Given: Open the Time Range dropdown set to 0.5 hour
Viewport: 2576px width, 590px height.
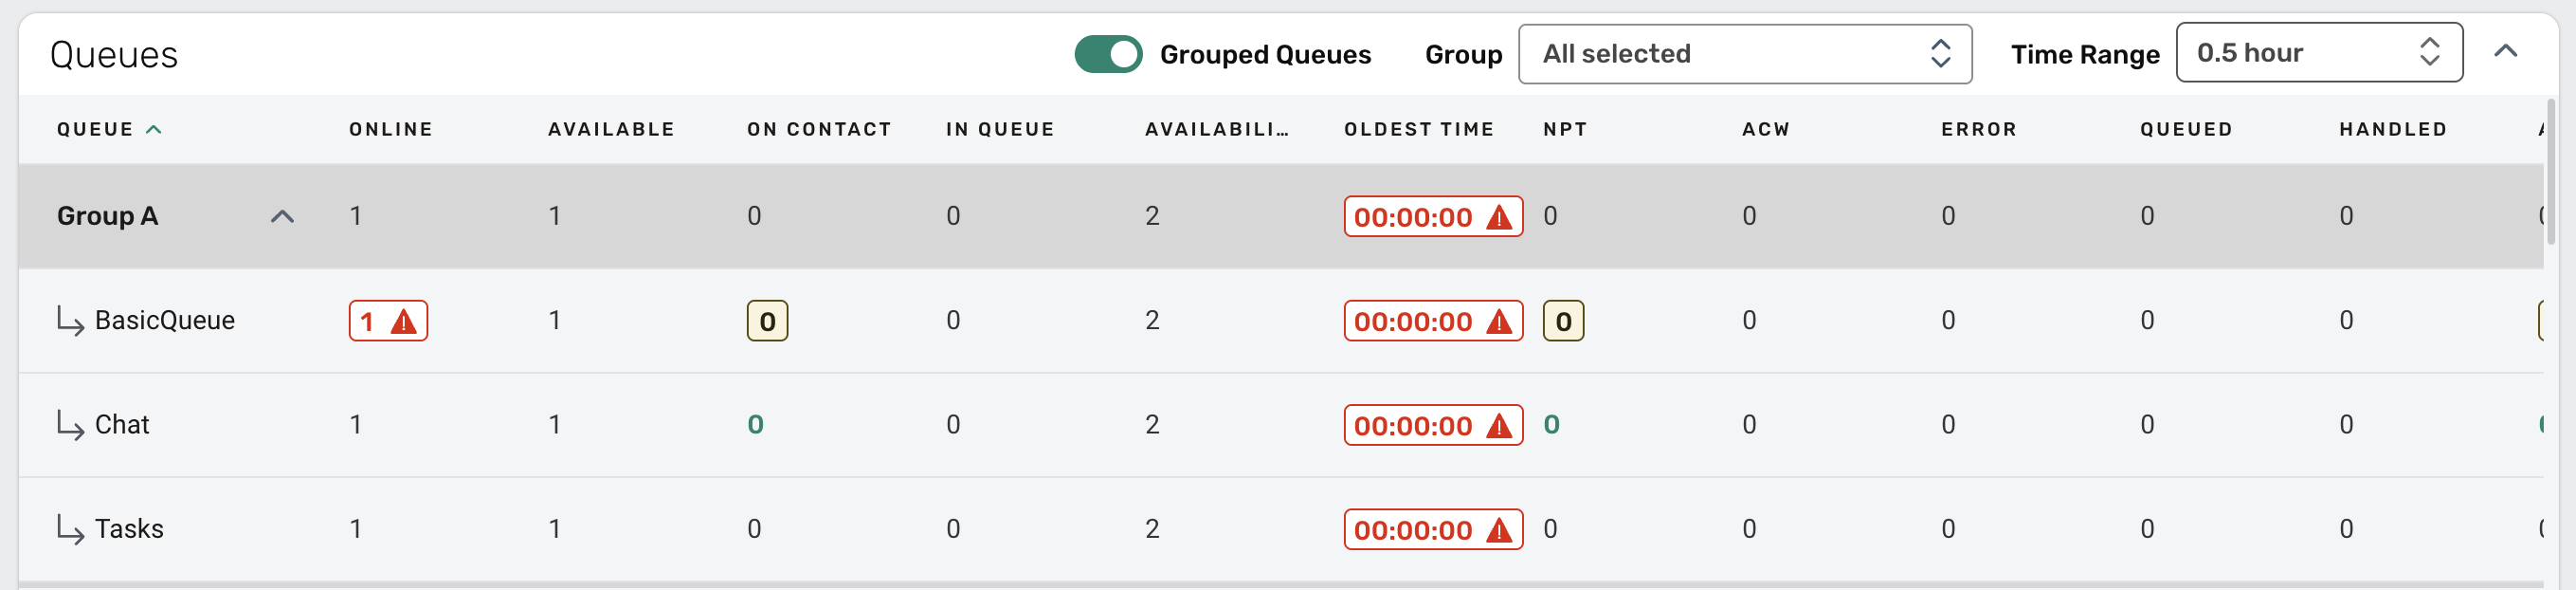Looking at the screenshot, I should (2317, 53).
